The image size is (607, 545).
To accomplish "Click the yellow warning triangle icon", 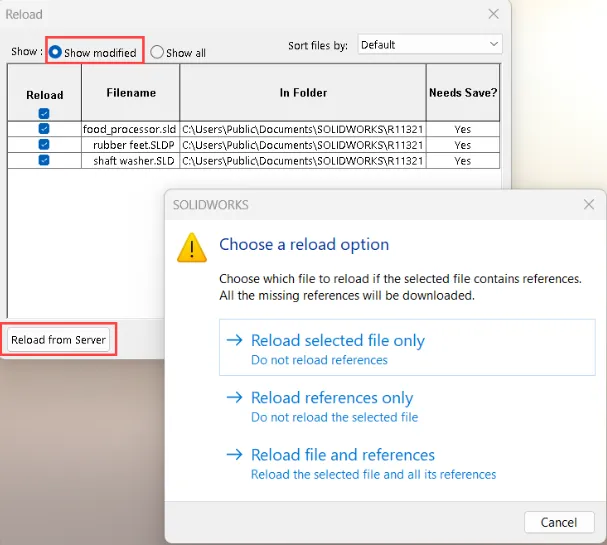I will coord(192,248).
